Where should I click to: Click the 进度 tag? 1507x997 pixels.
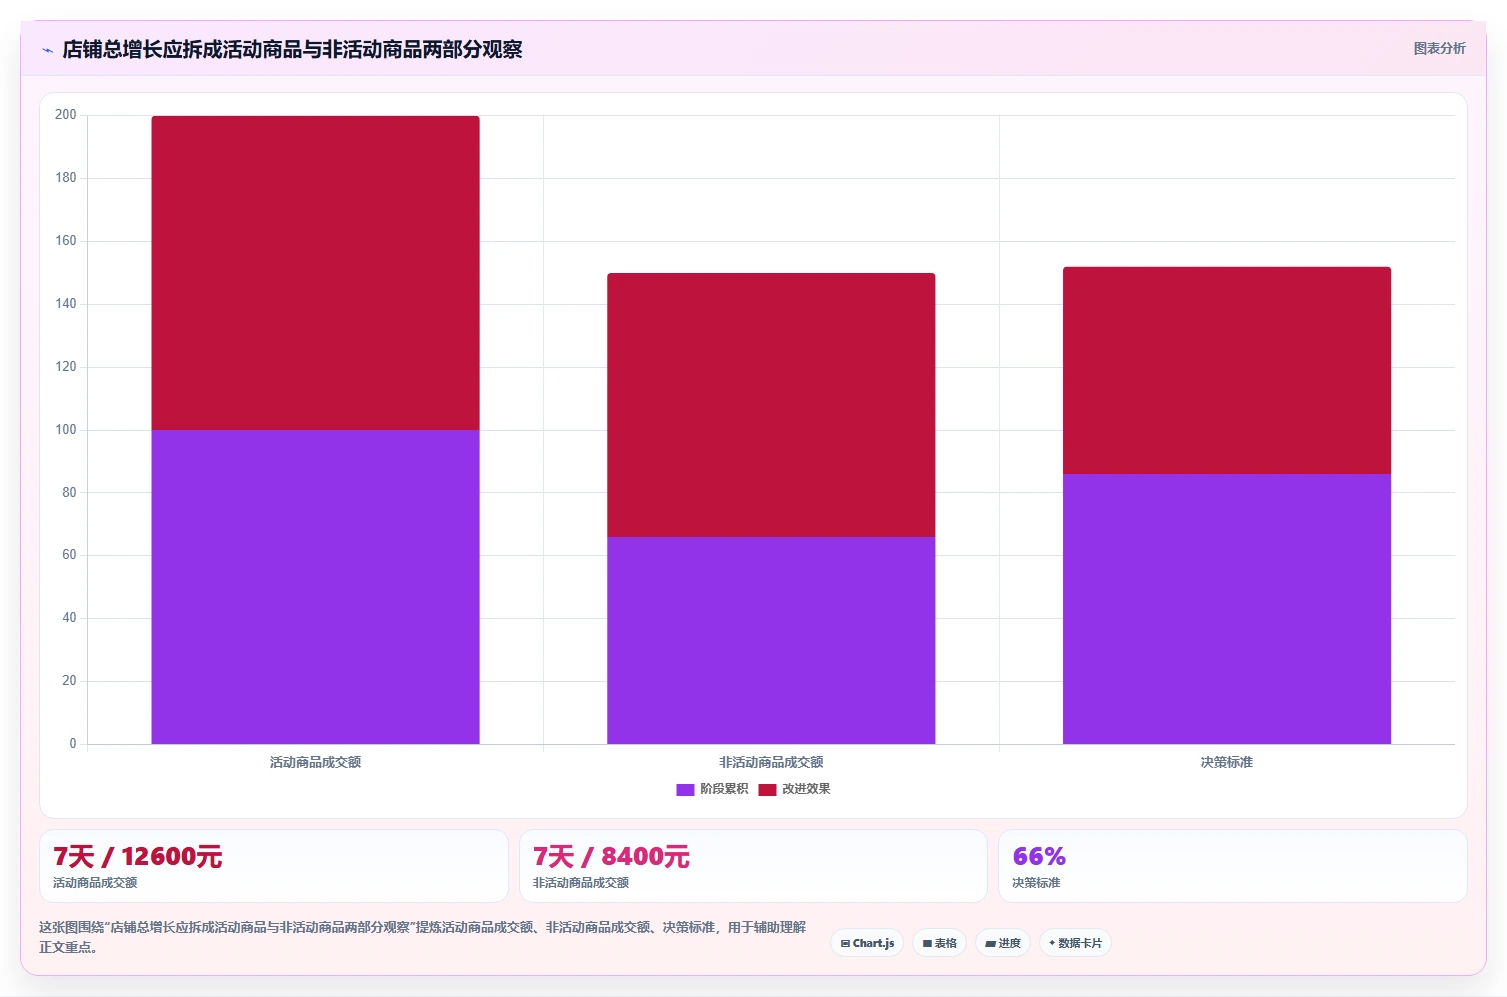click(1003, 943)
